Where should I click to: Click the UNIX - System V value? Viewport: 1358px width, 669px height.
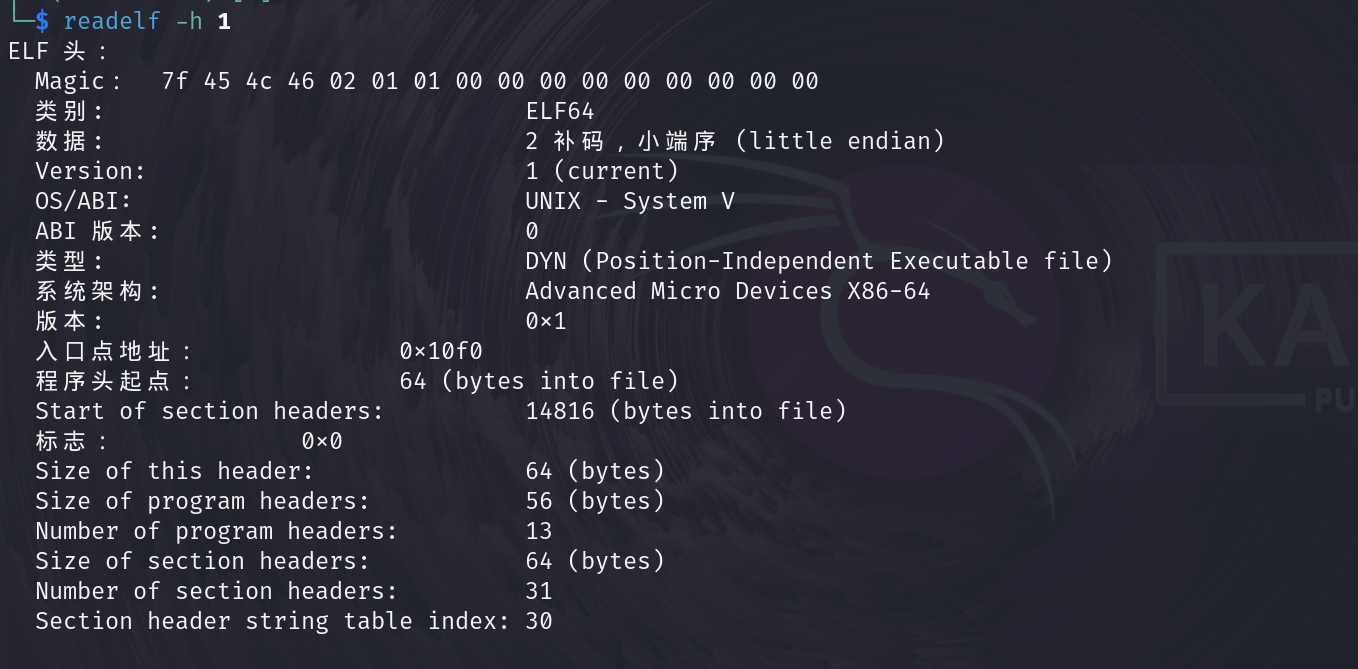(630, 201)
